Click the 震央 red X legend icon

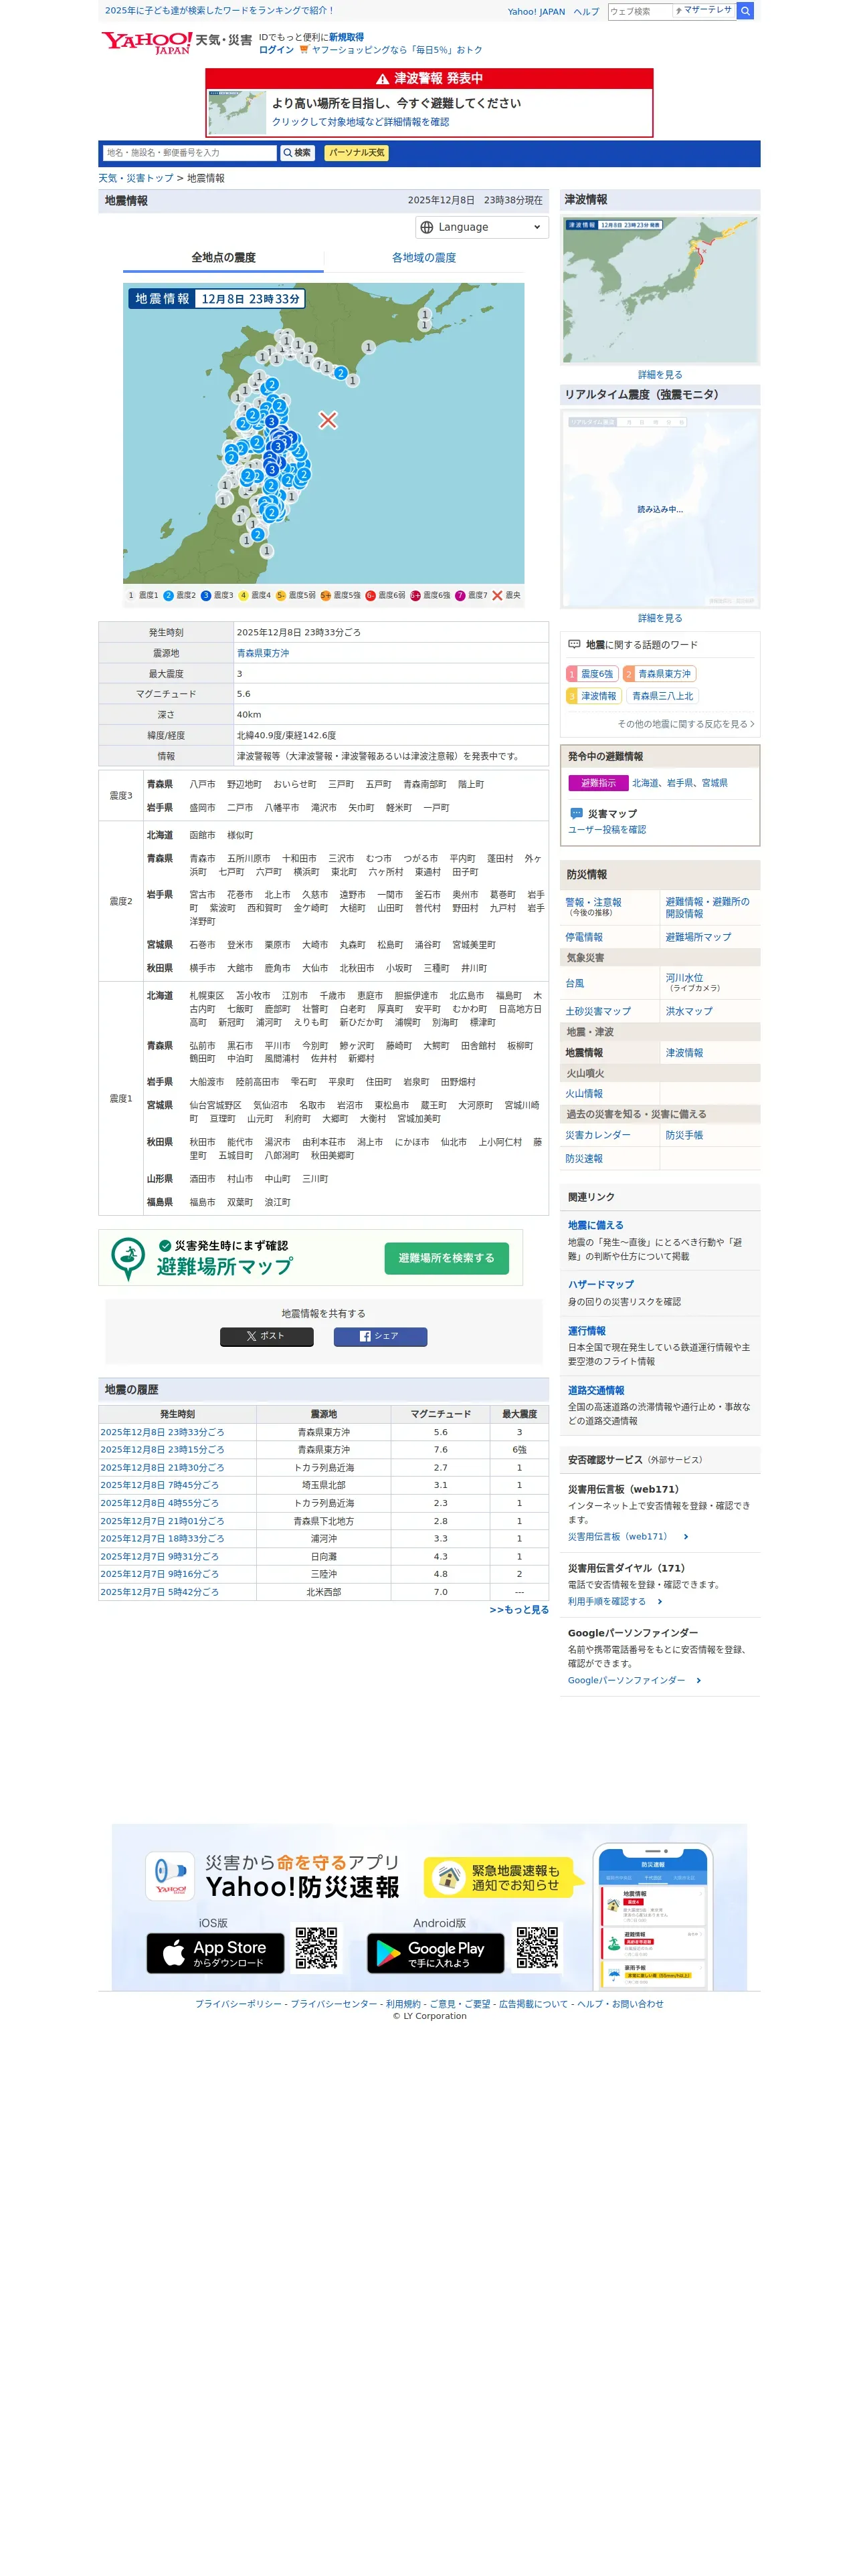click(497, 595)
